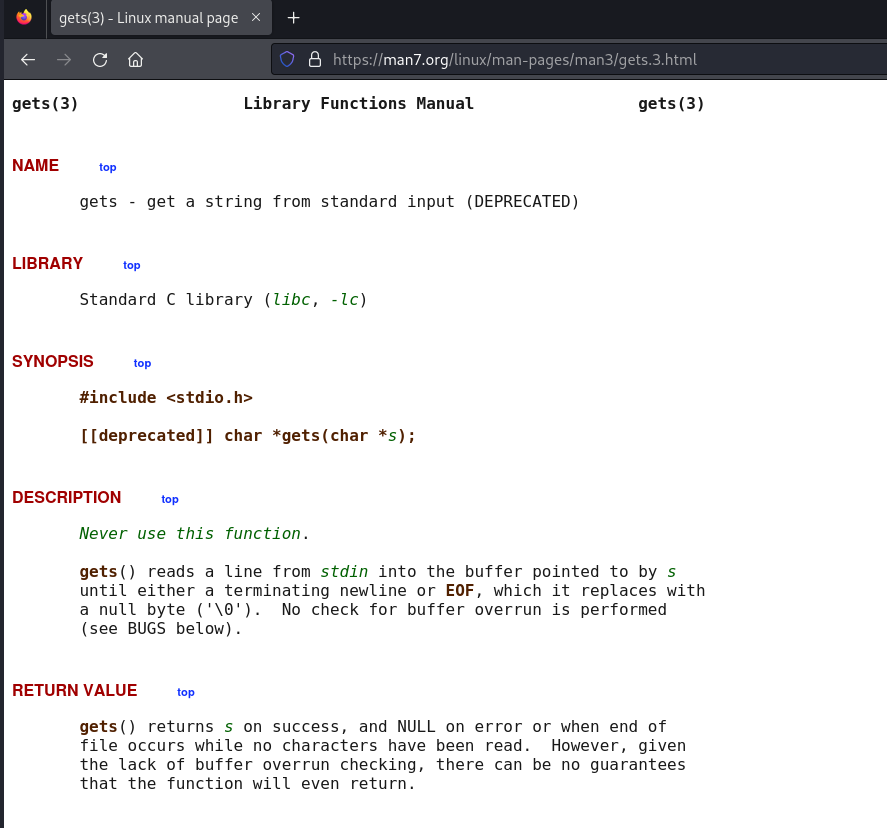Close the gets(3) Linux manual page tab
The width and height of the screenshot is (887, 828).
point(256,18)
